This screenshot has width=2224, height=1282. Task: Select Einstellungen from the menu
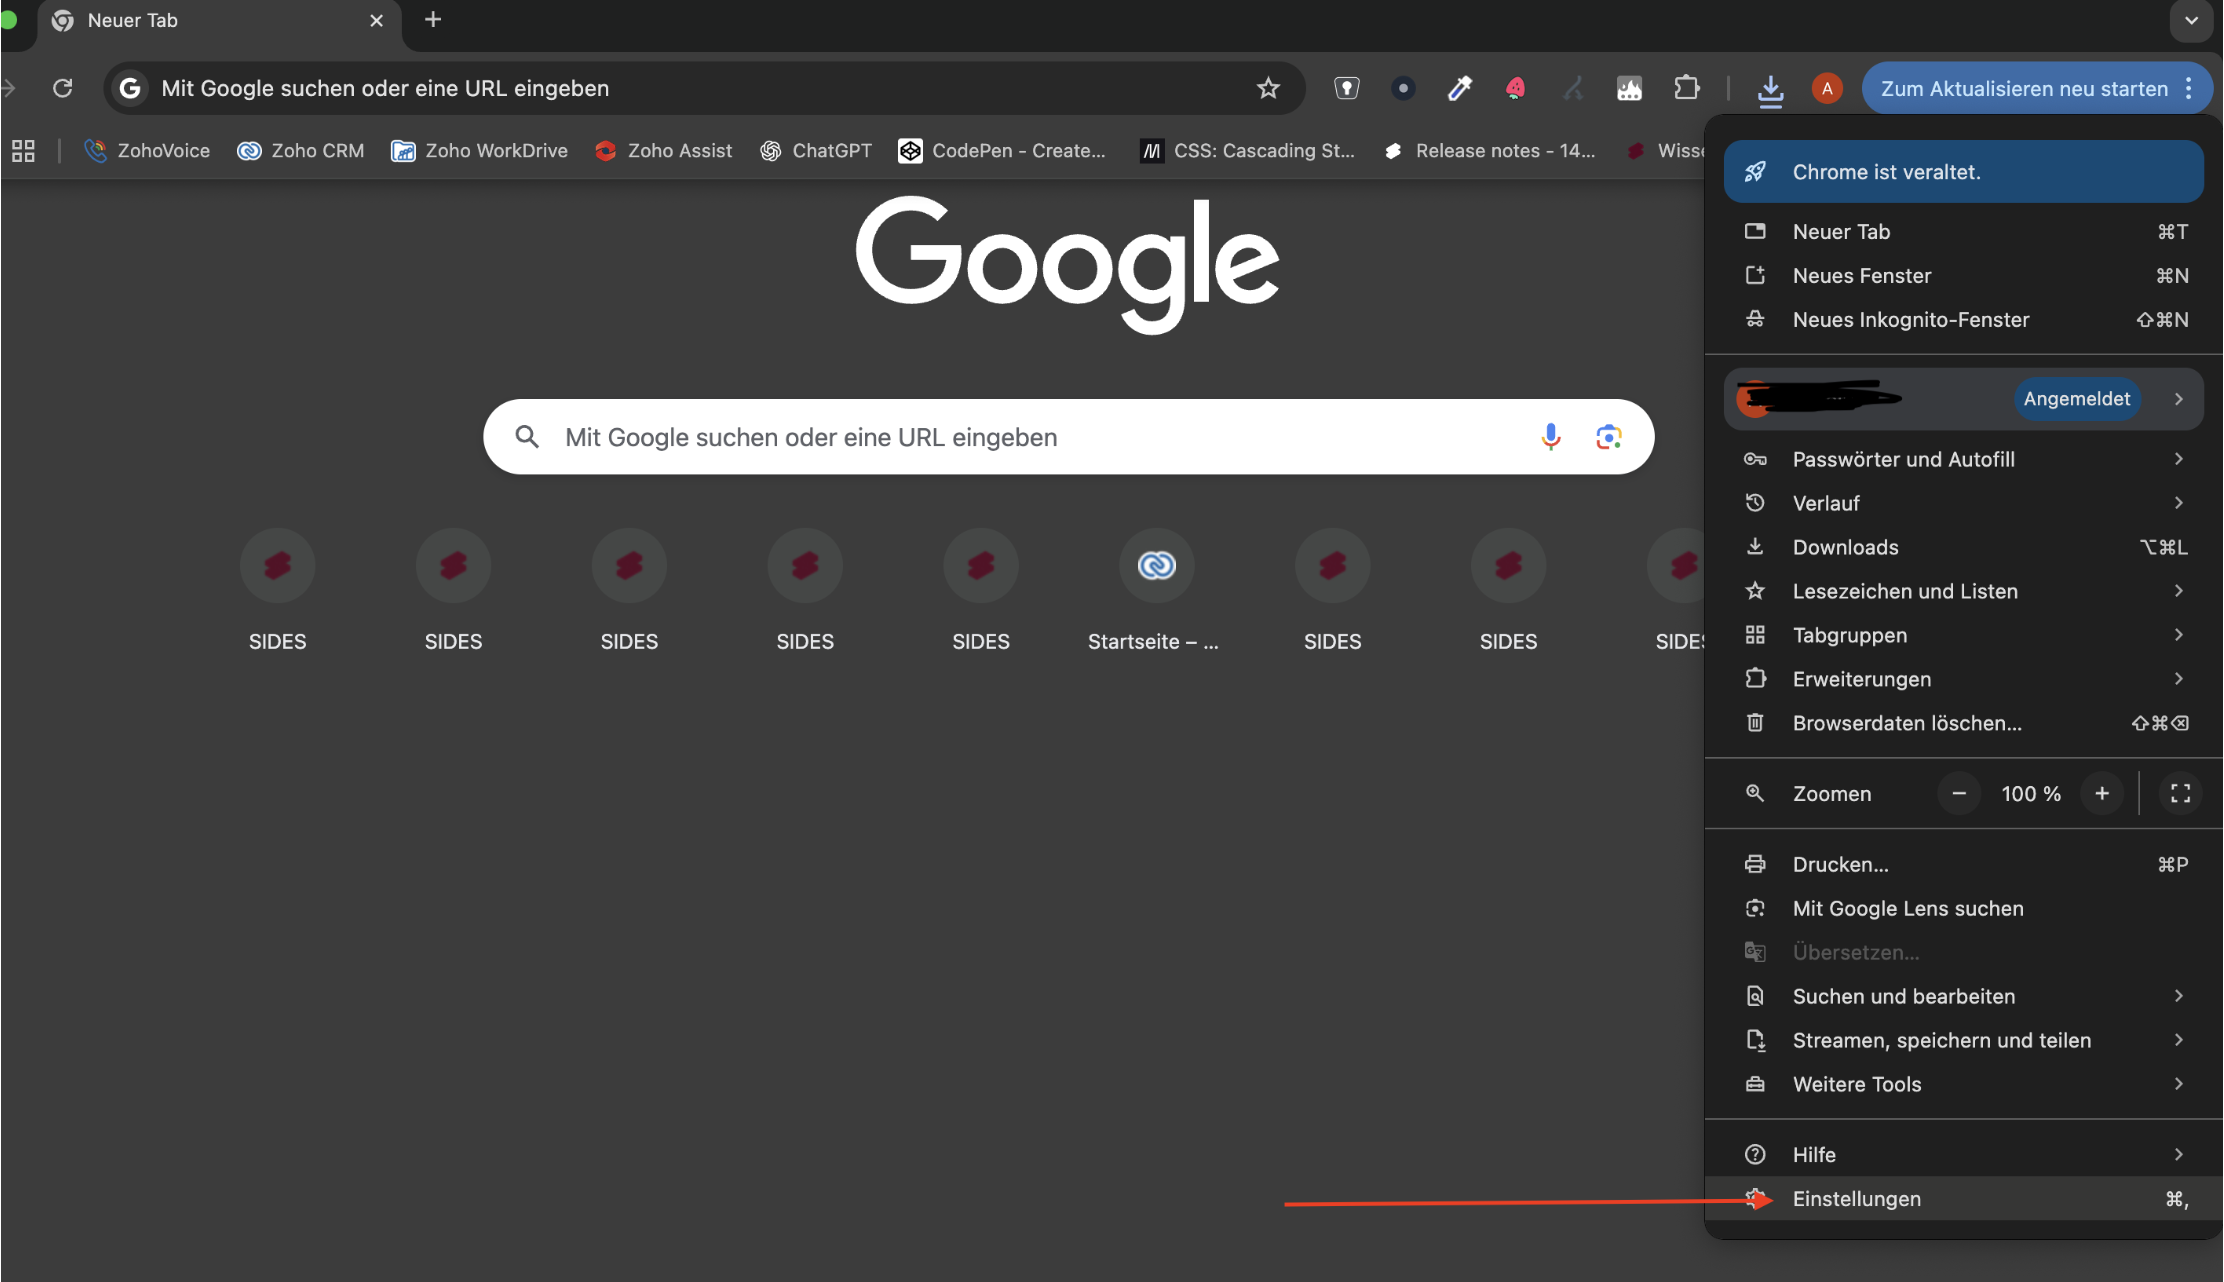click(1857, 1198)
